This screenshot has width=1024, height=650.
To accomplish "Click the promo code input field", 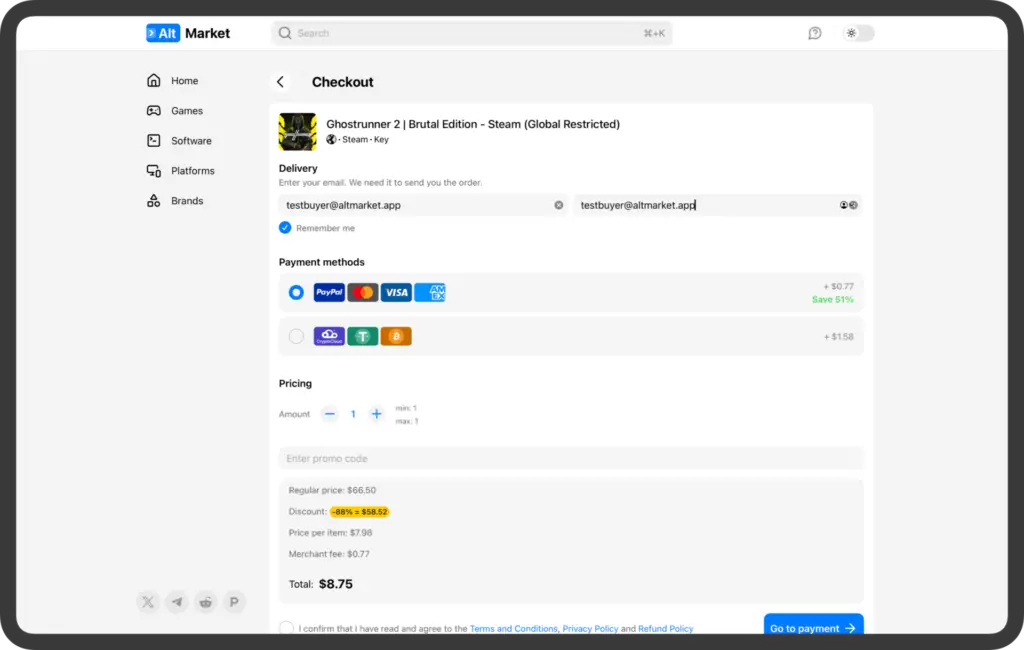I will tap(571, 459).
